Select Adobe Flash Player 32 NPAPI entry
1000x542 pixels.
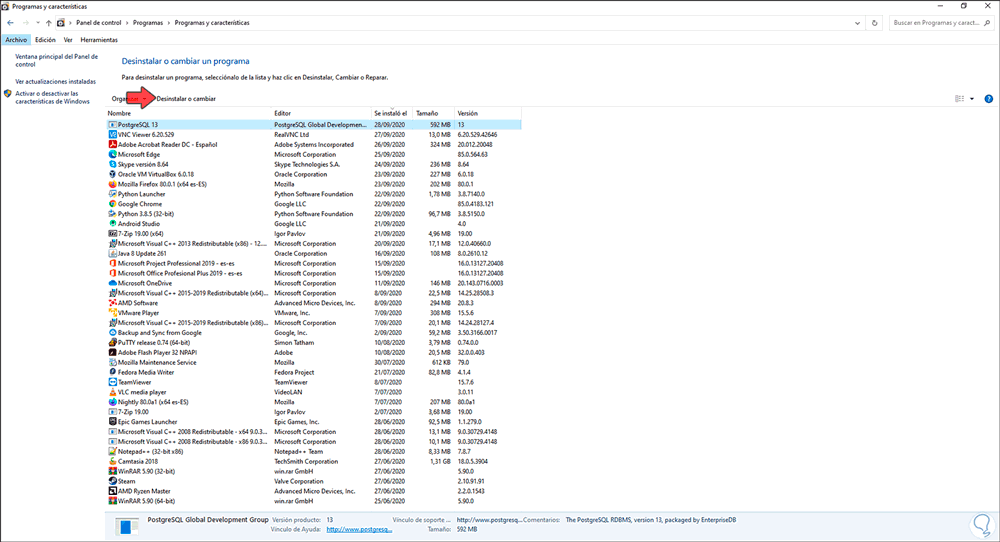(314, 353)
